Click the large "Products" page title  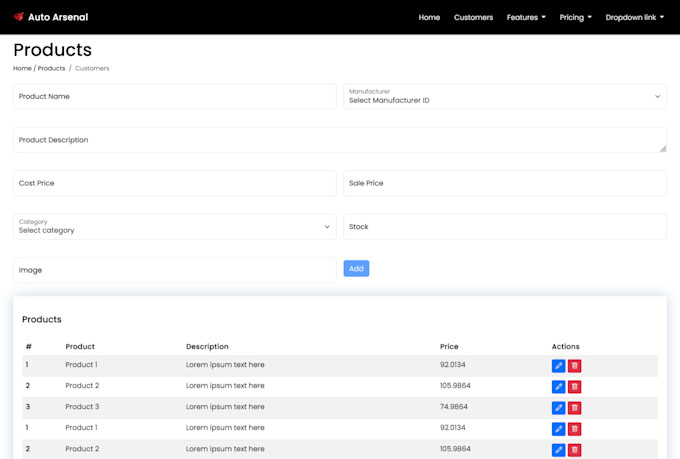tap(52, 50)
